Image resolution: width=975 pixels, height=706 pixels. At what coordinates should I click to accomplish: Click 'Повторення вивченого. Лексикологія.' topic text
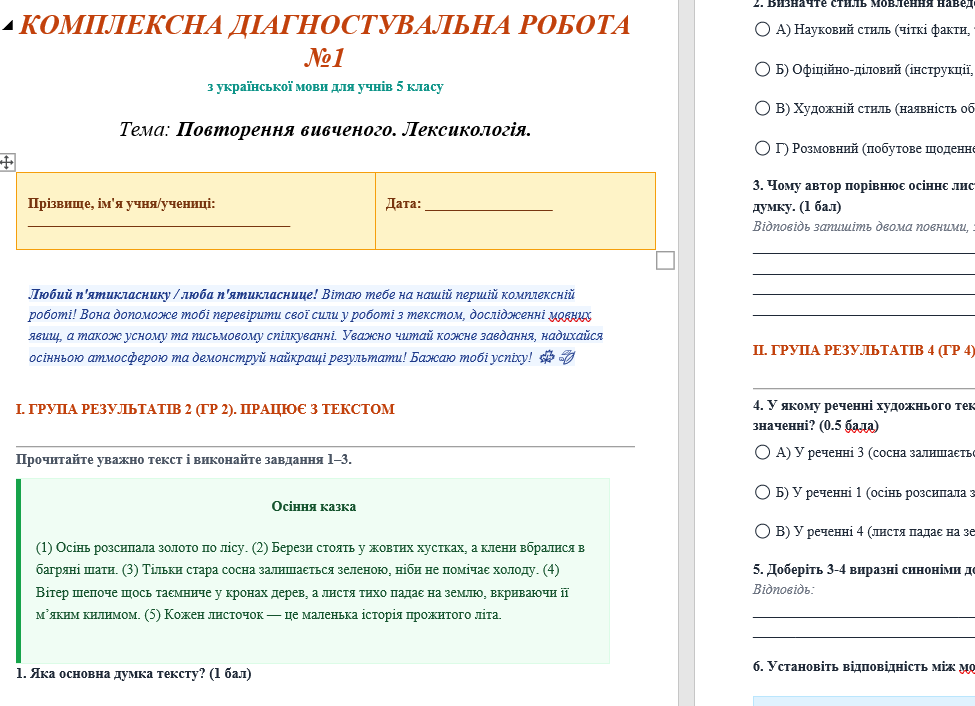(x=353, y=129)
